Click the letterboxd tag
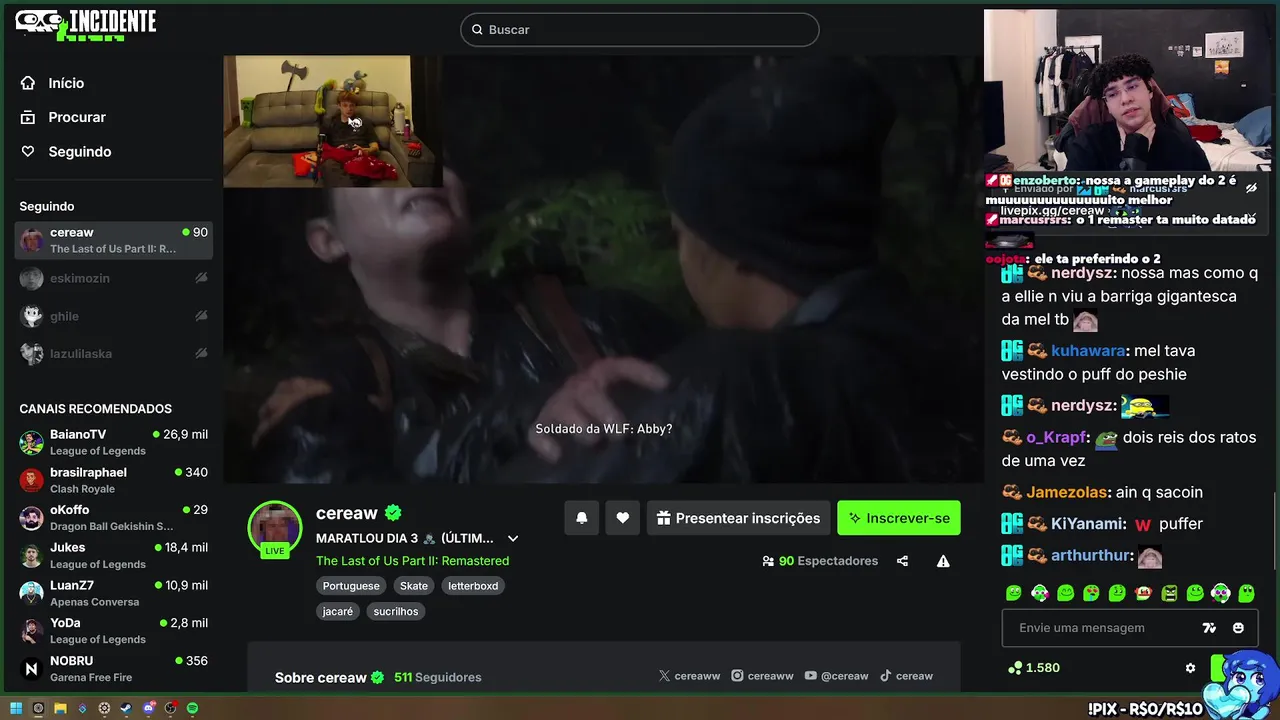This screenshot has width=1280, height=720. coord(473,586)
